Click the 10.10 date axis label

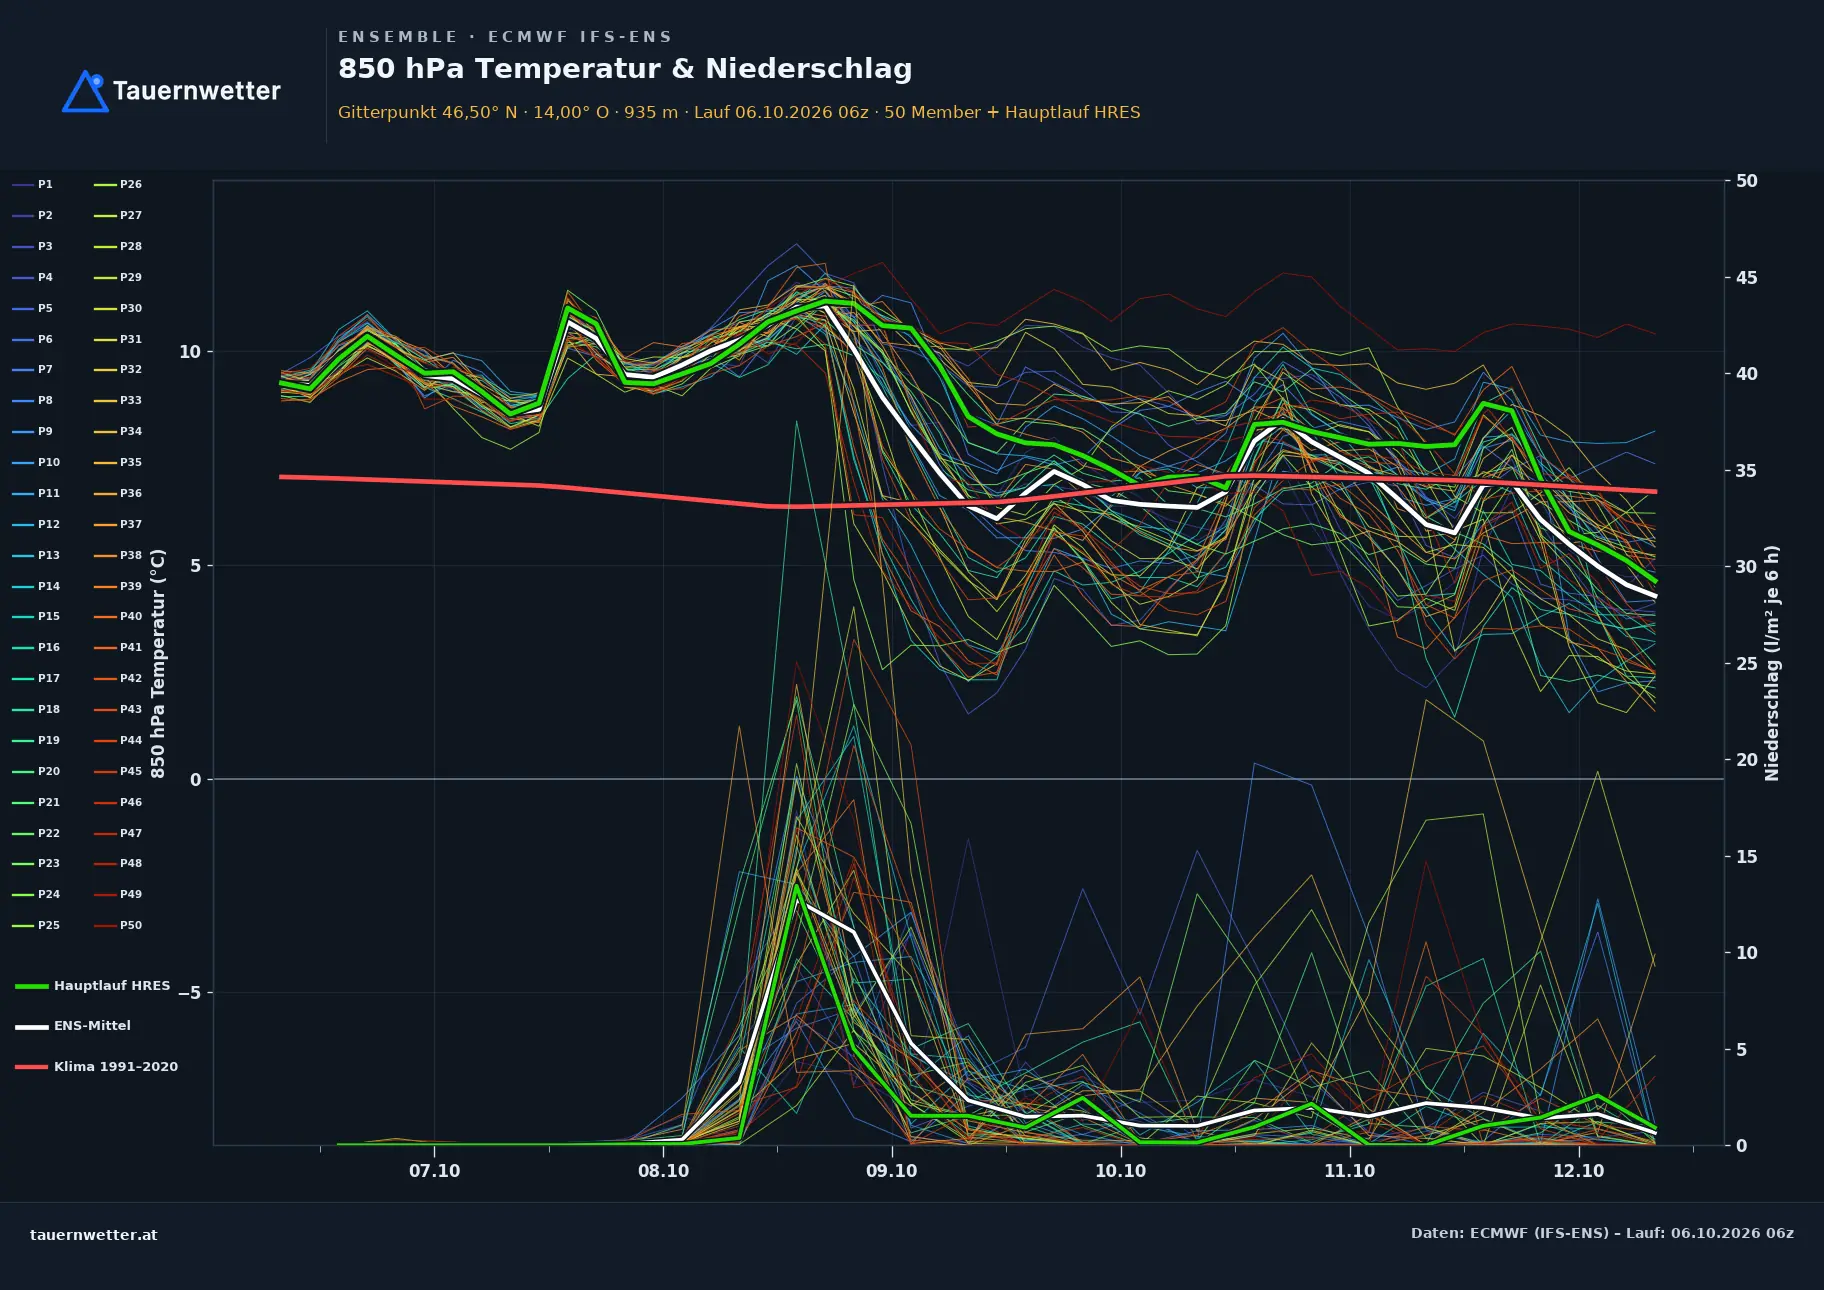[1121, 1171]
